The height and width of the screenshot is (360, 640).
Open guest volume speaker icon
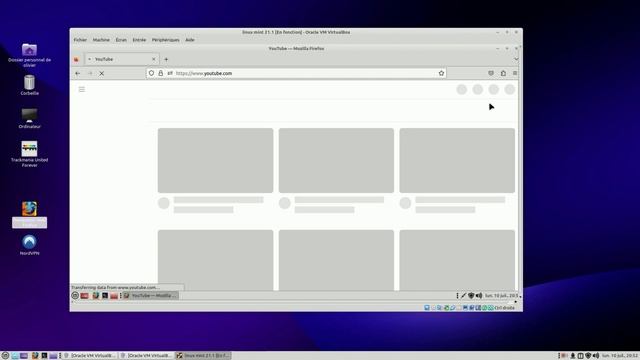(x=479, y=296)
